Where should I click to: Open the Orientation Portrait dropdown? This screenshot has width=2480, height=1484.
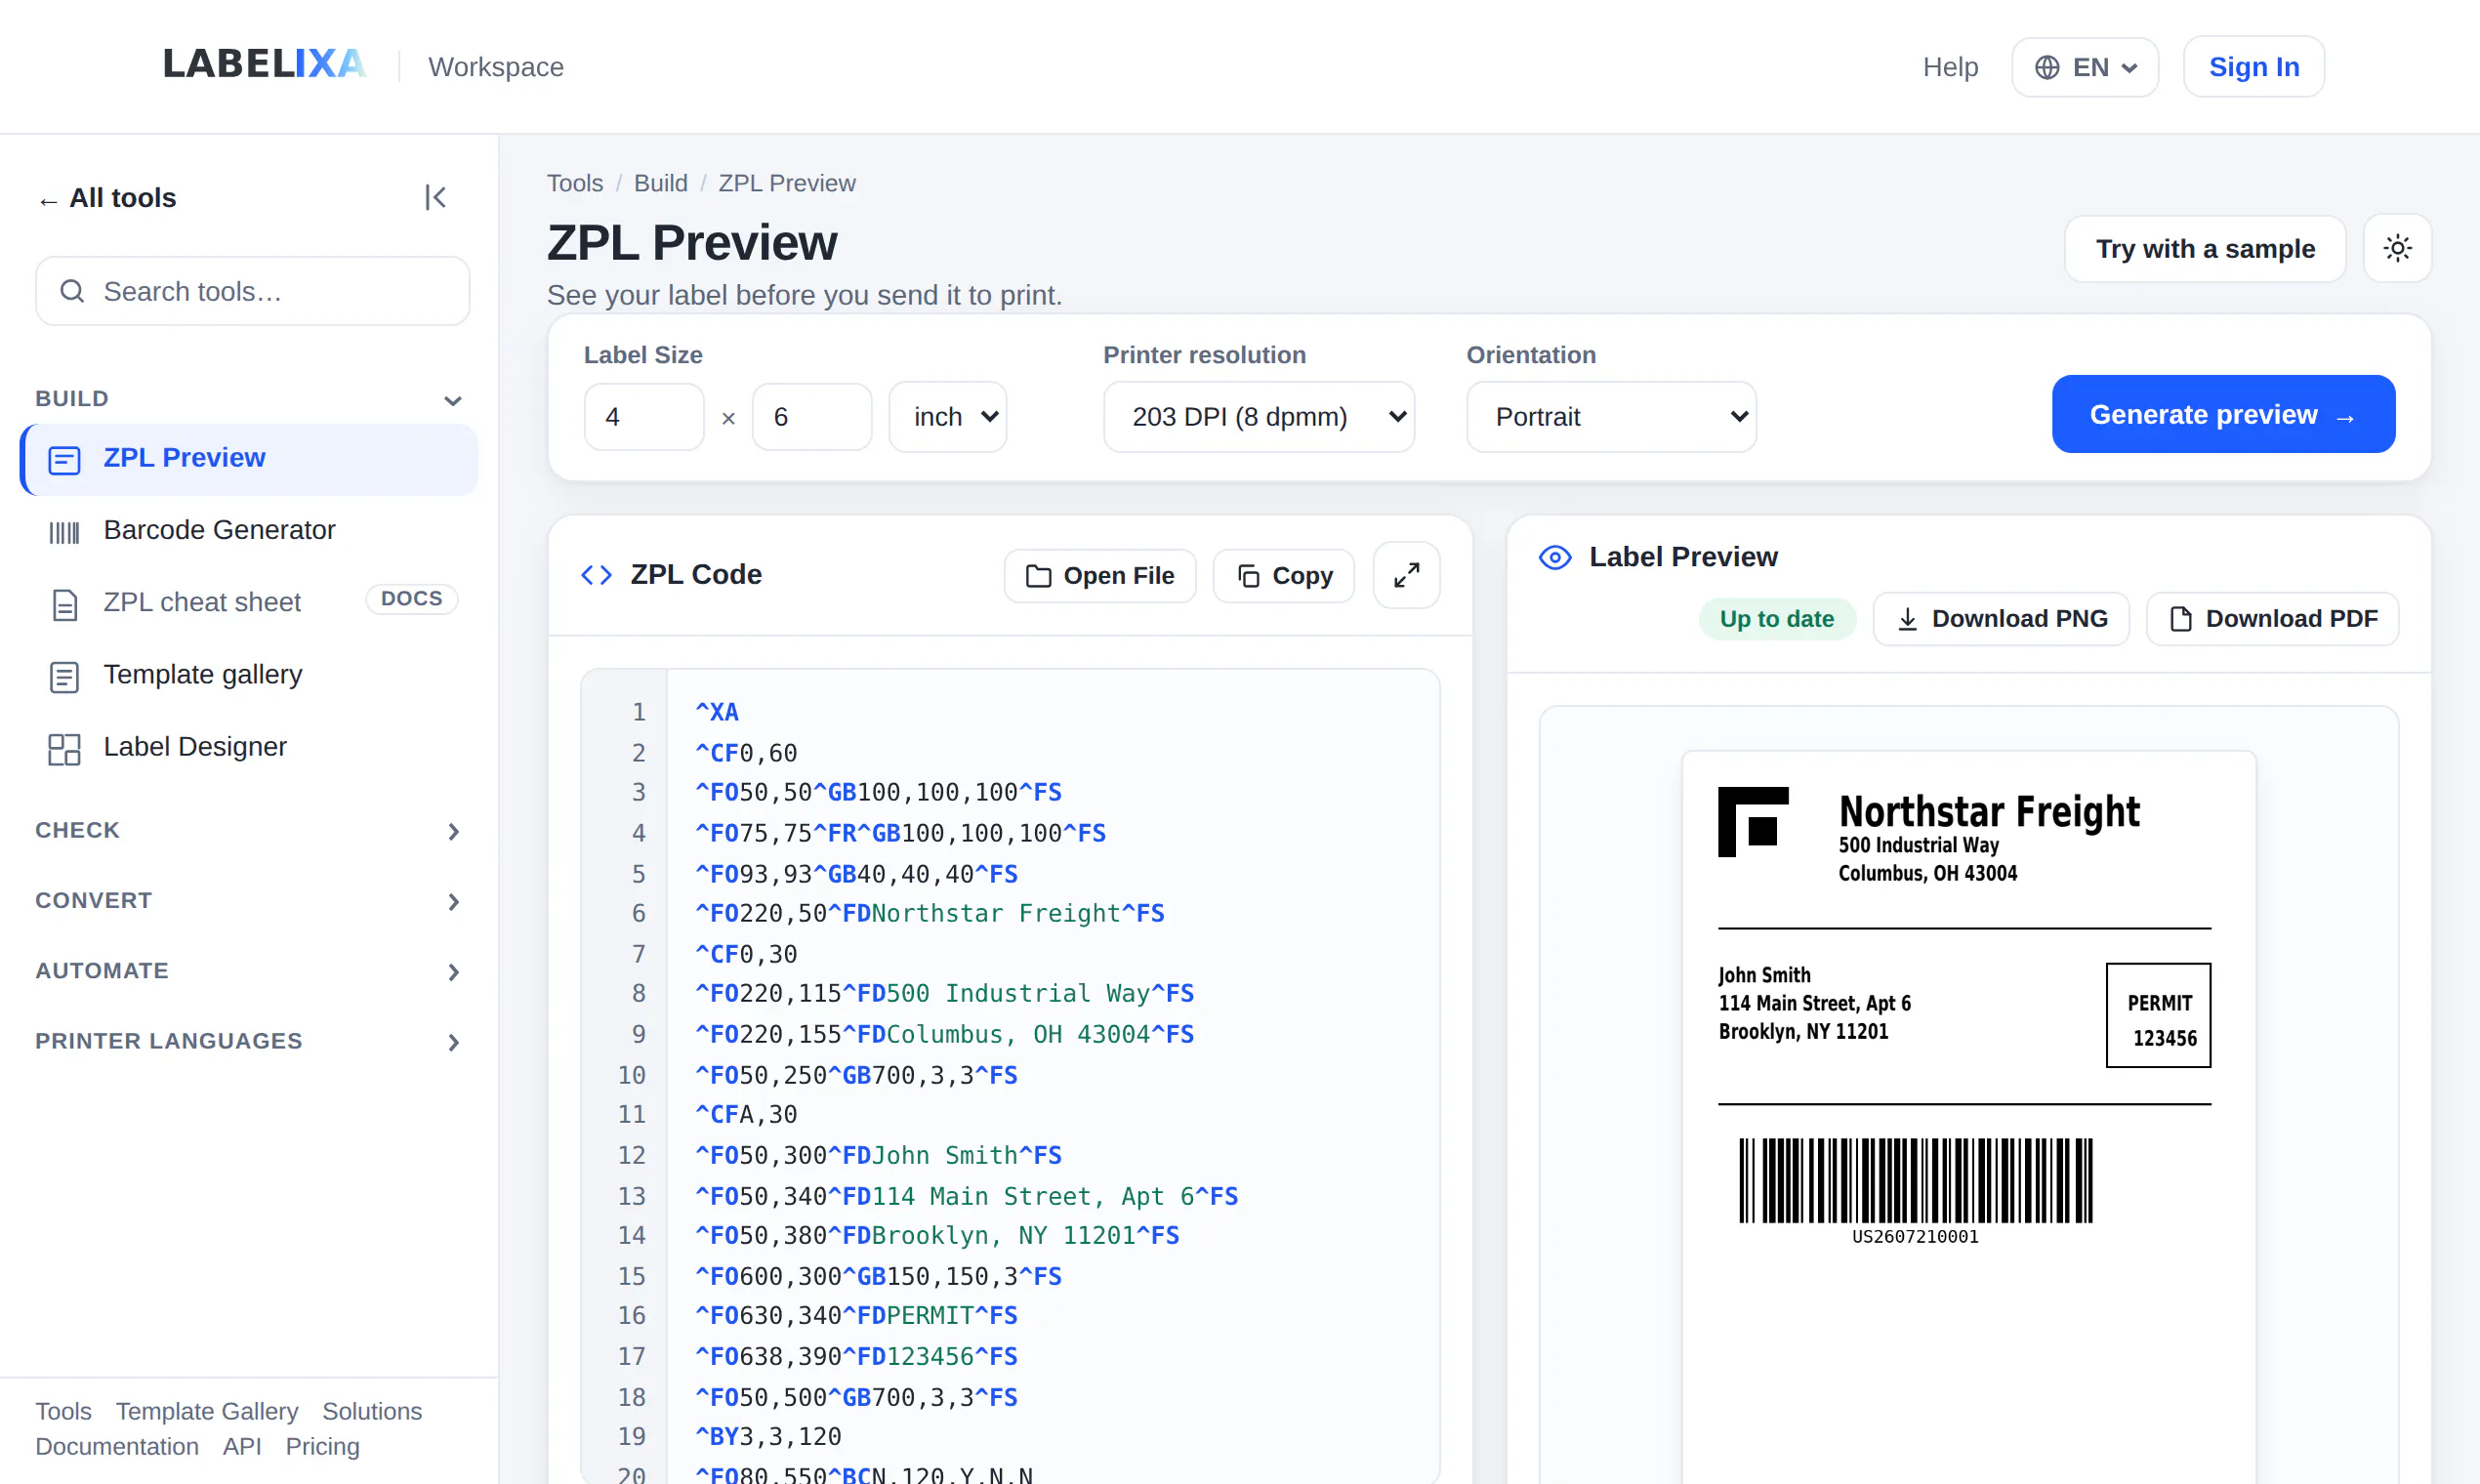click(1611, 416)
